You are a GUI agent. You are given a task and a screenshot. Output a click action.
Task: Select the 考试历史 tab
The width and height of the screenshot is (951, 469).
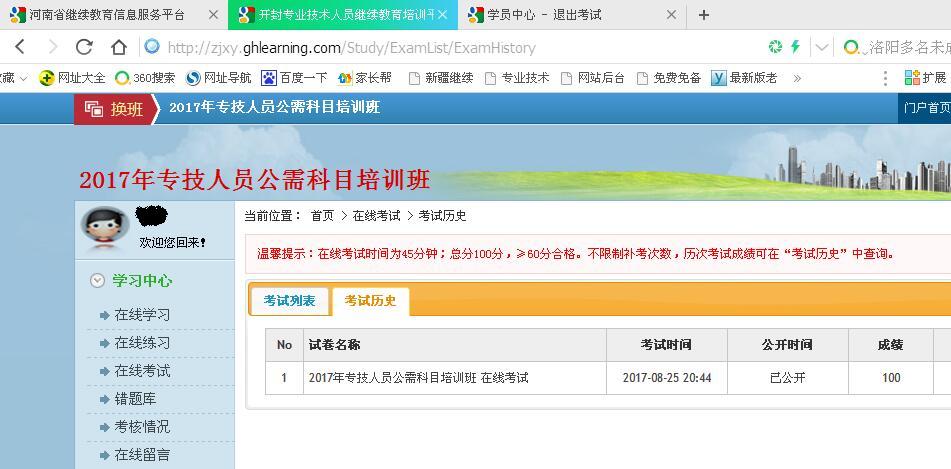tap(370, 301)
